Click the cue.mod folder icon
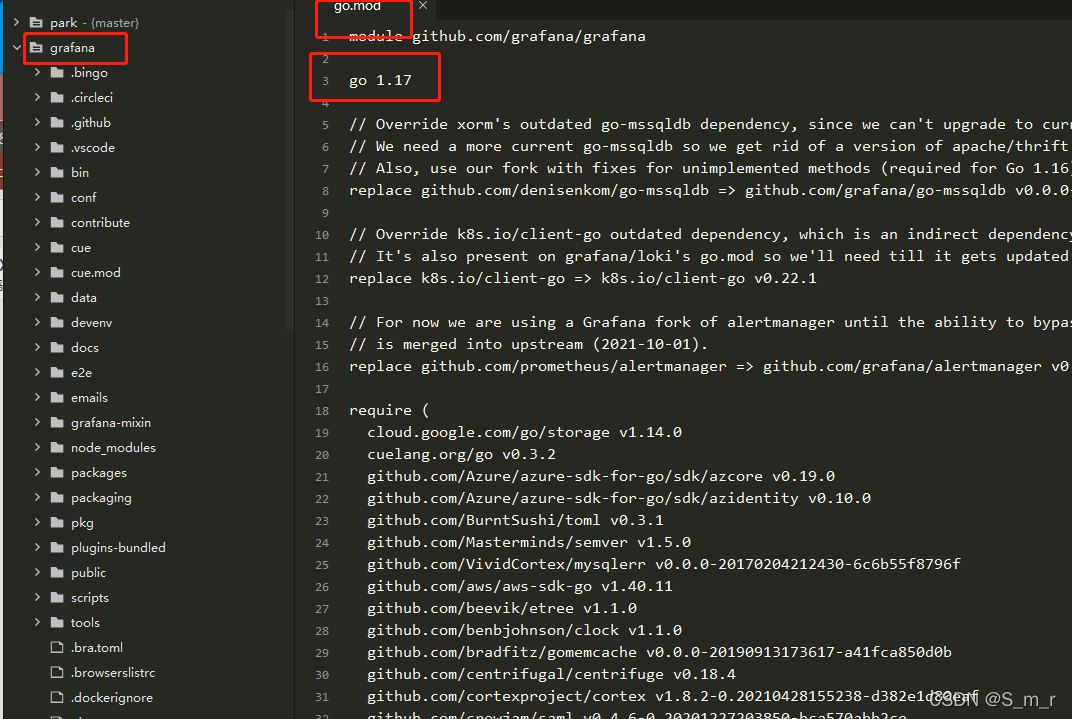The width and height of the screenshot is (1072, 719). tap(57, 273)
